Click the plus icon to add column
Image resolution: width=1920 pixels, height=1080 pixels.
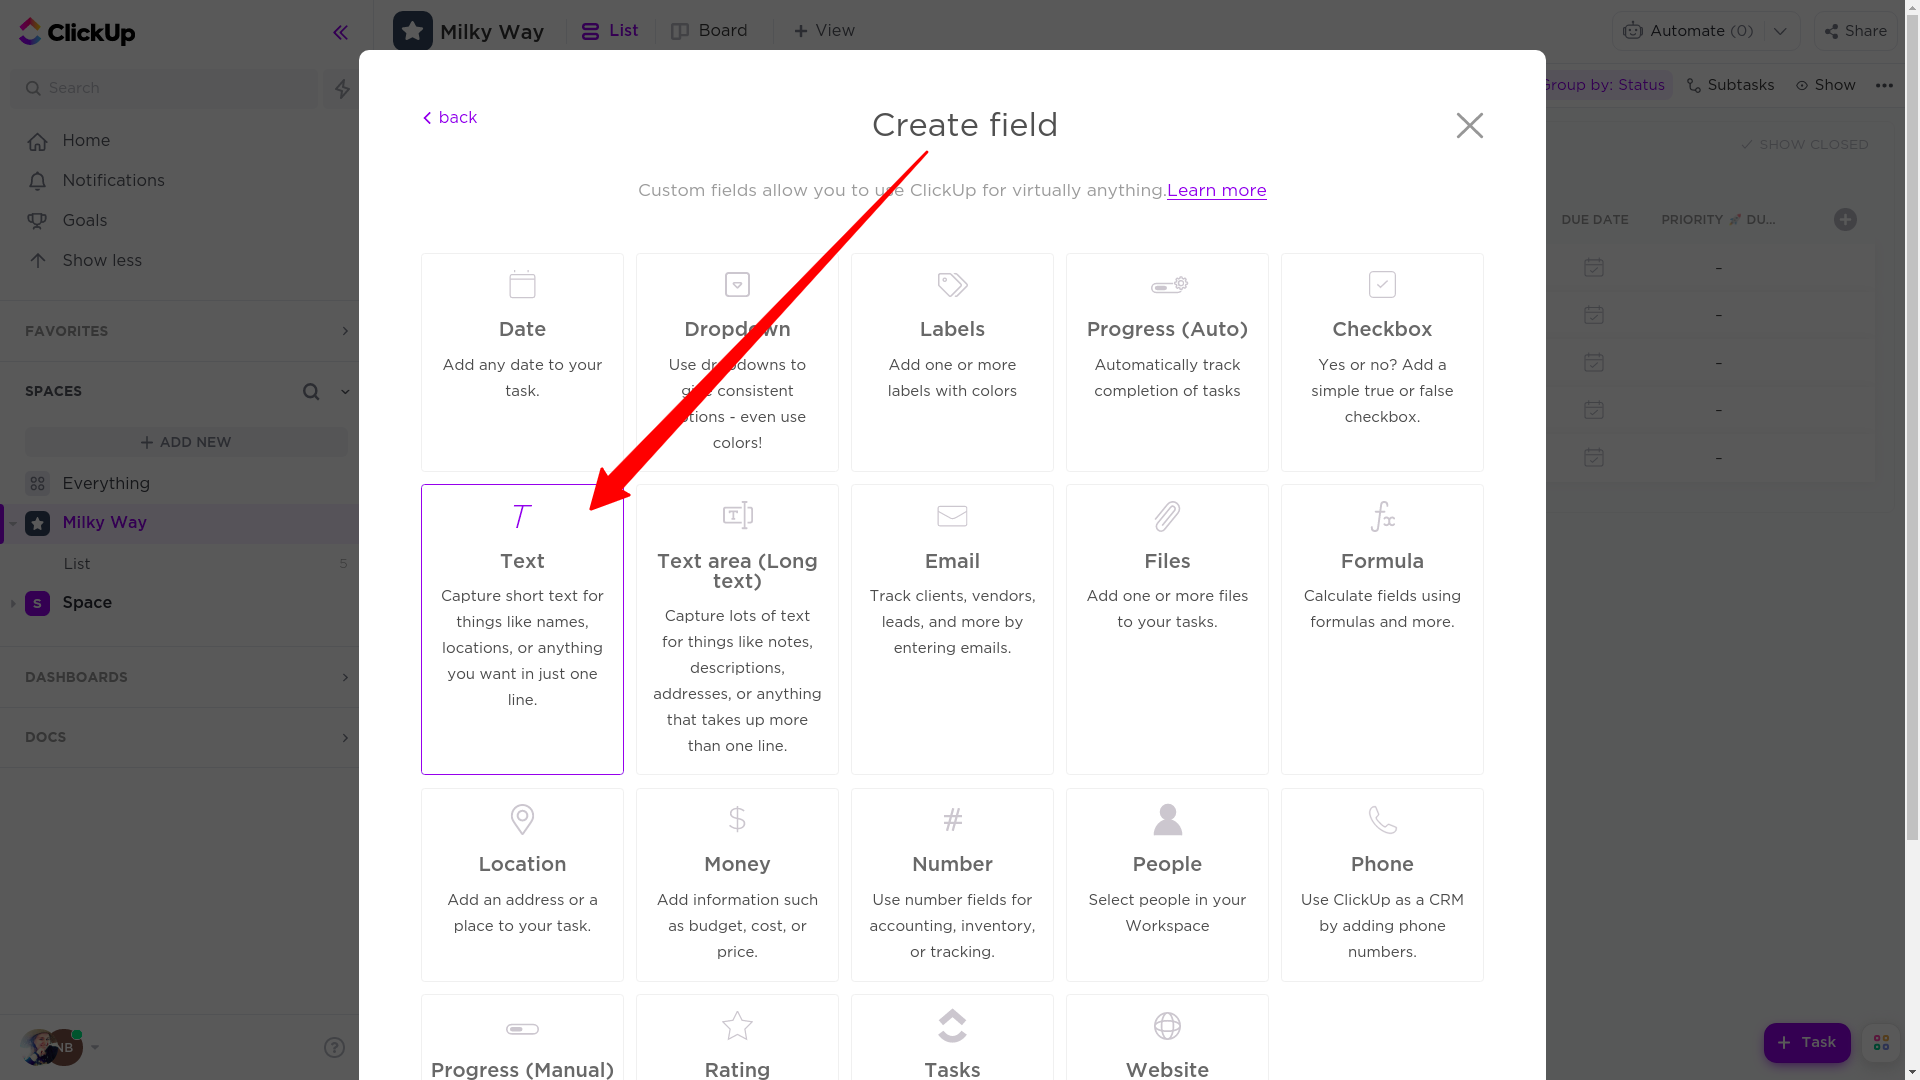pyautogui.click(x=1845, y=220)
